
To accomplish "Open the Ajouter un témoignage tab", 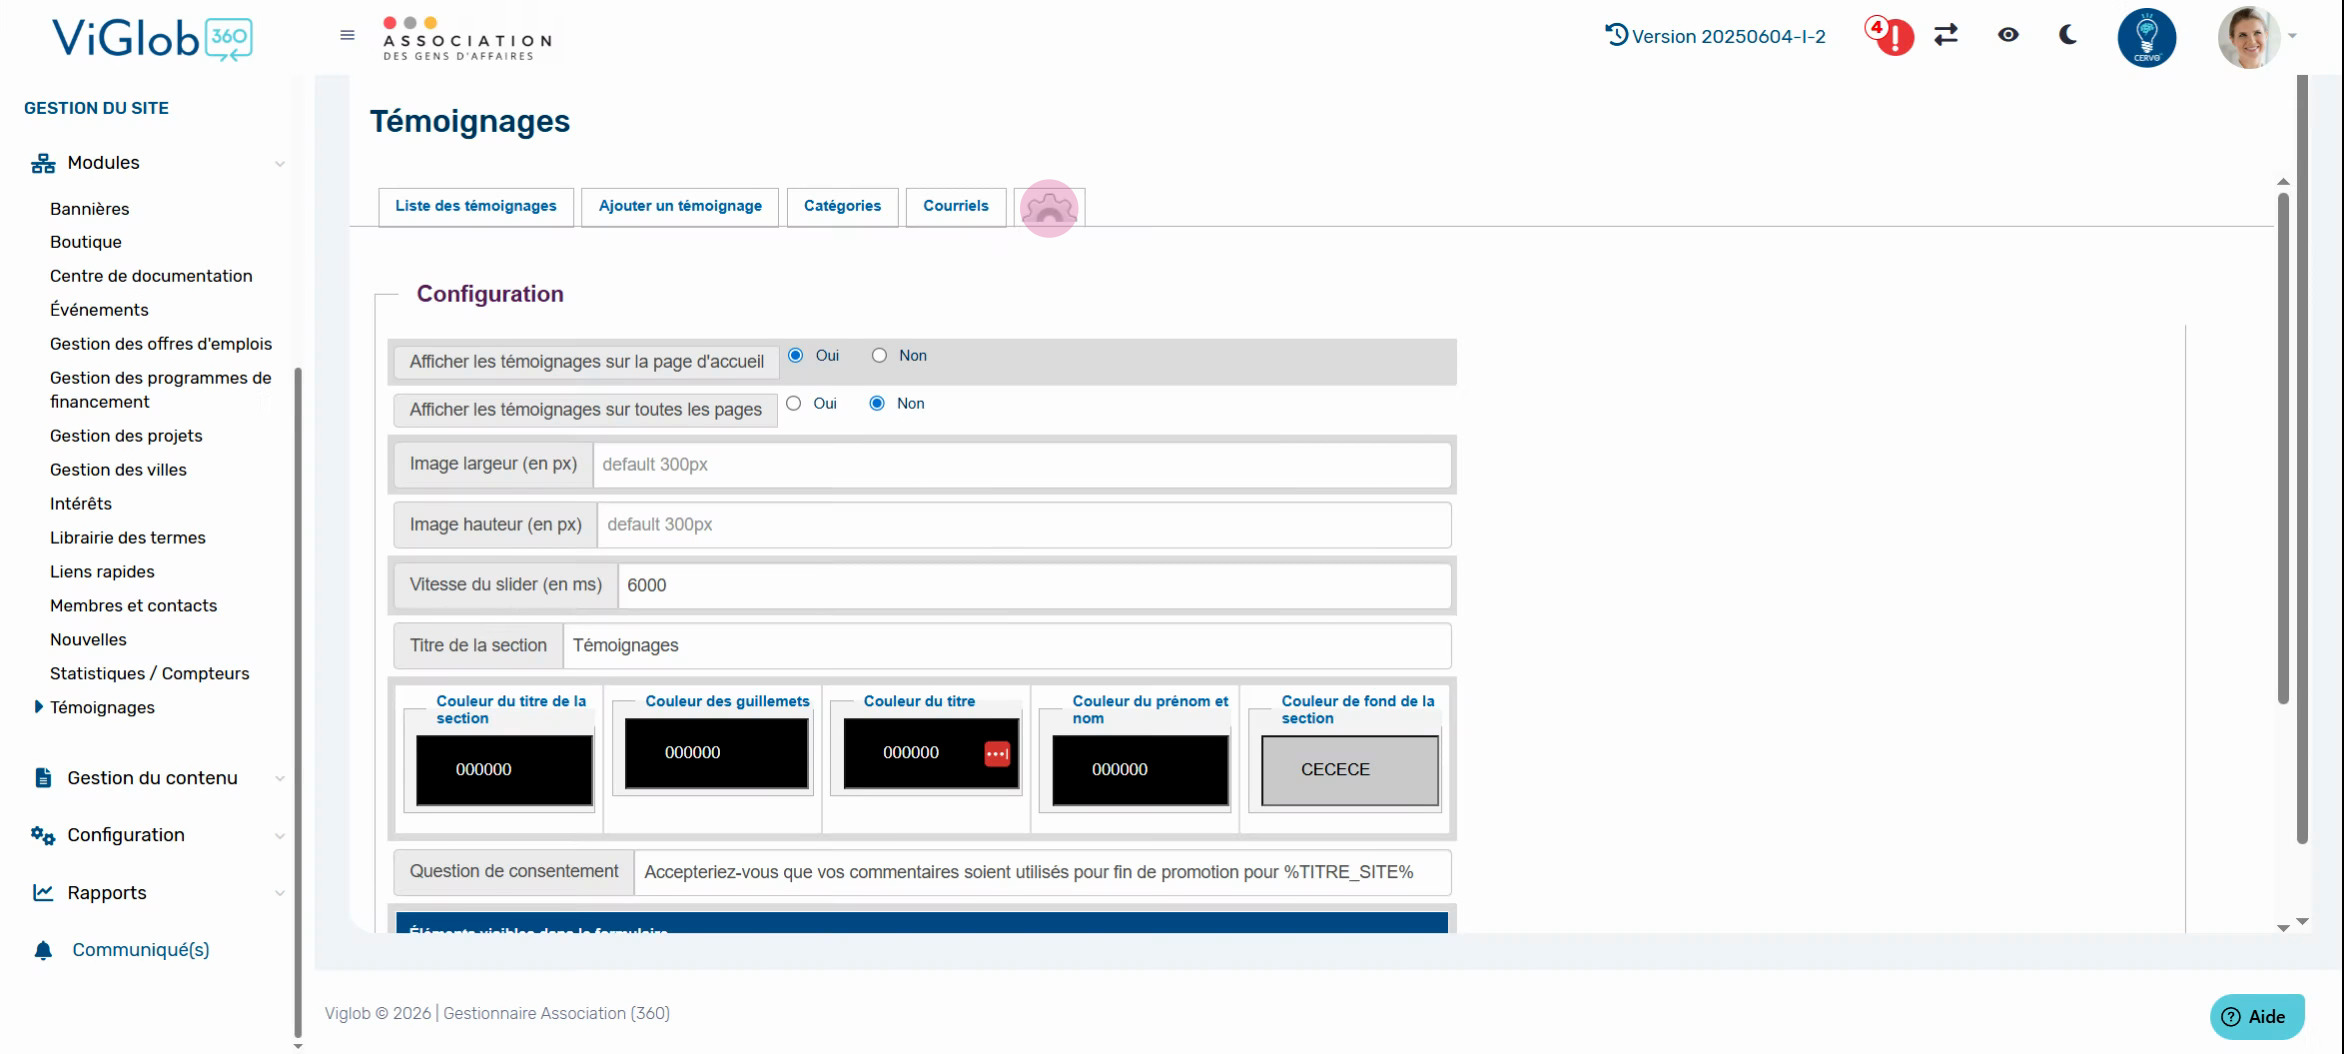I will 680,207.
